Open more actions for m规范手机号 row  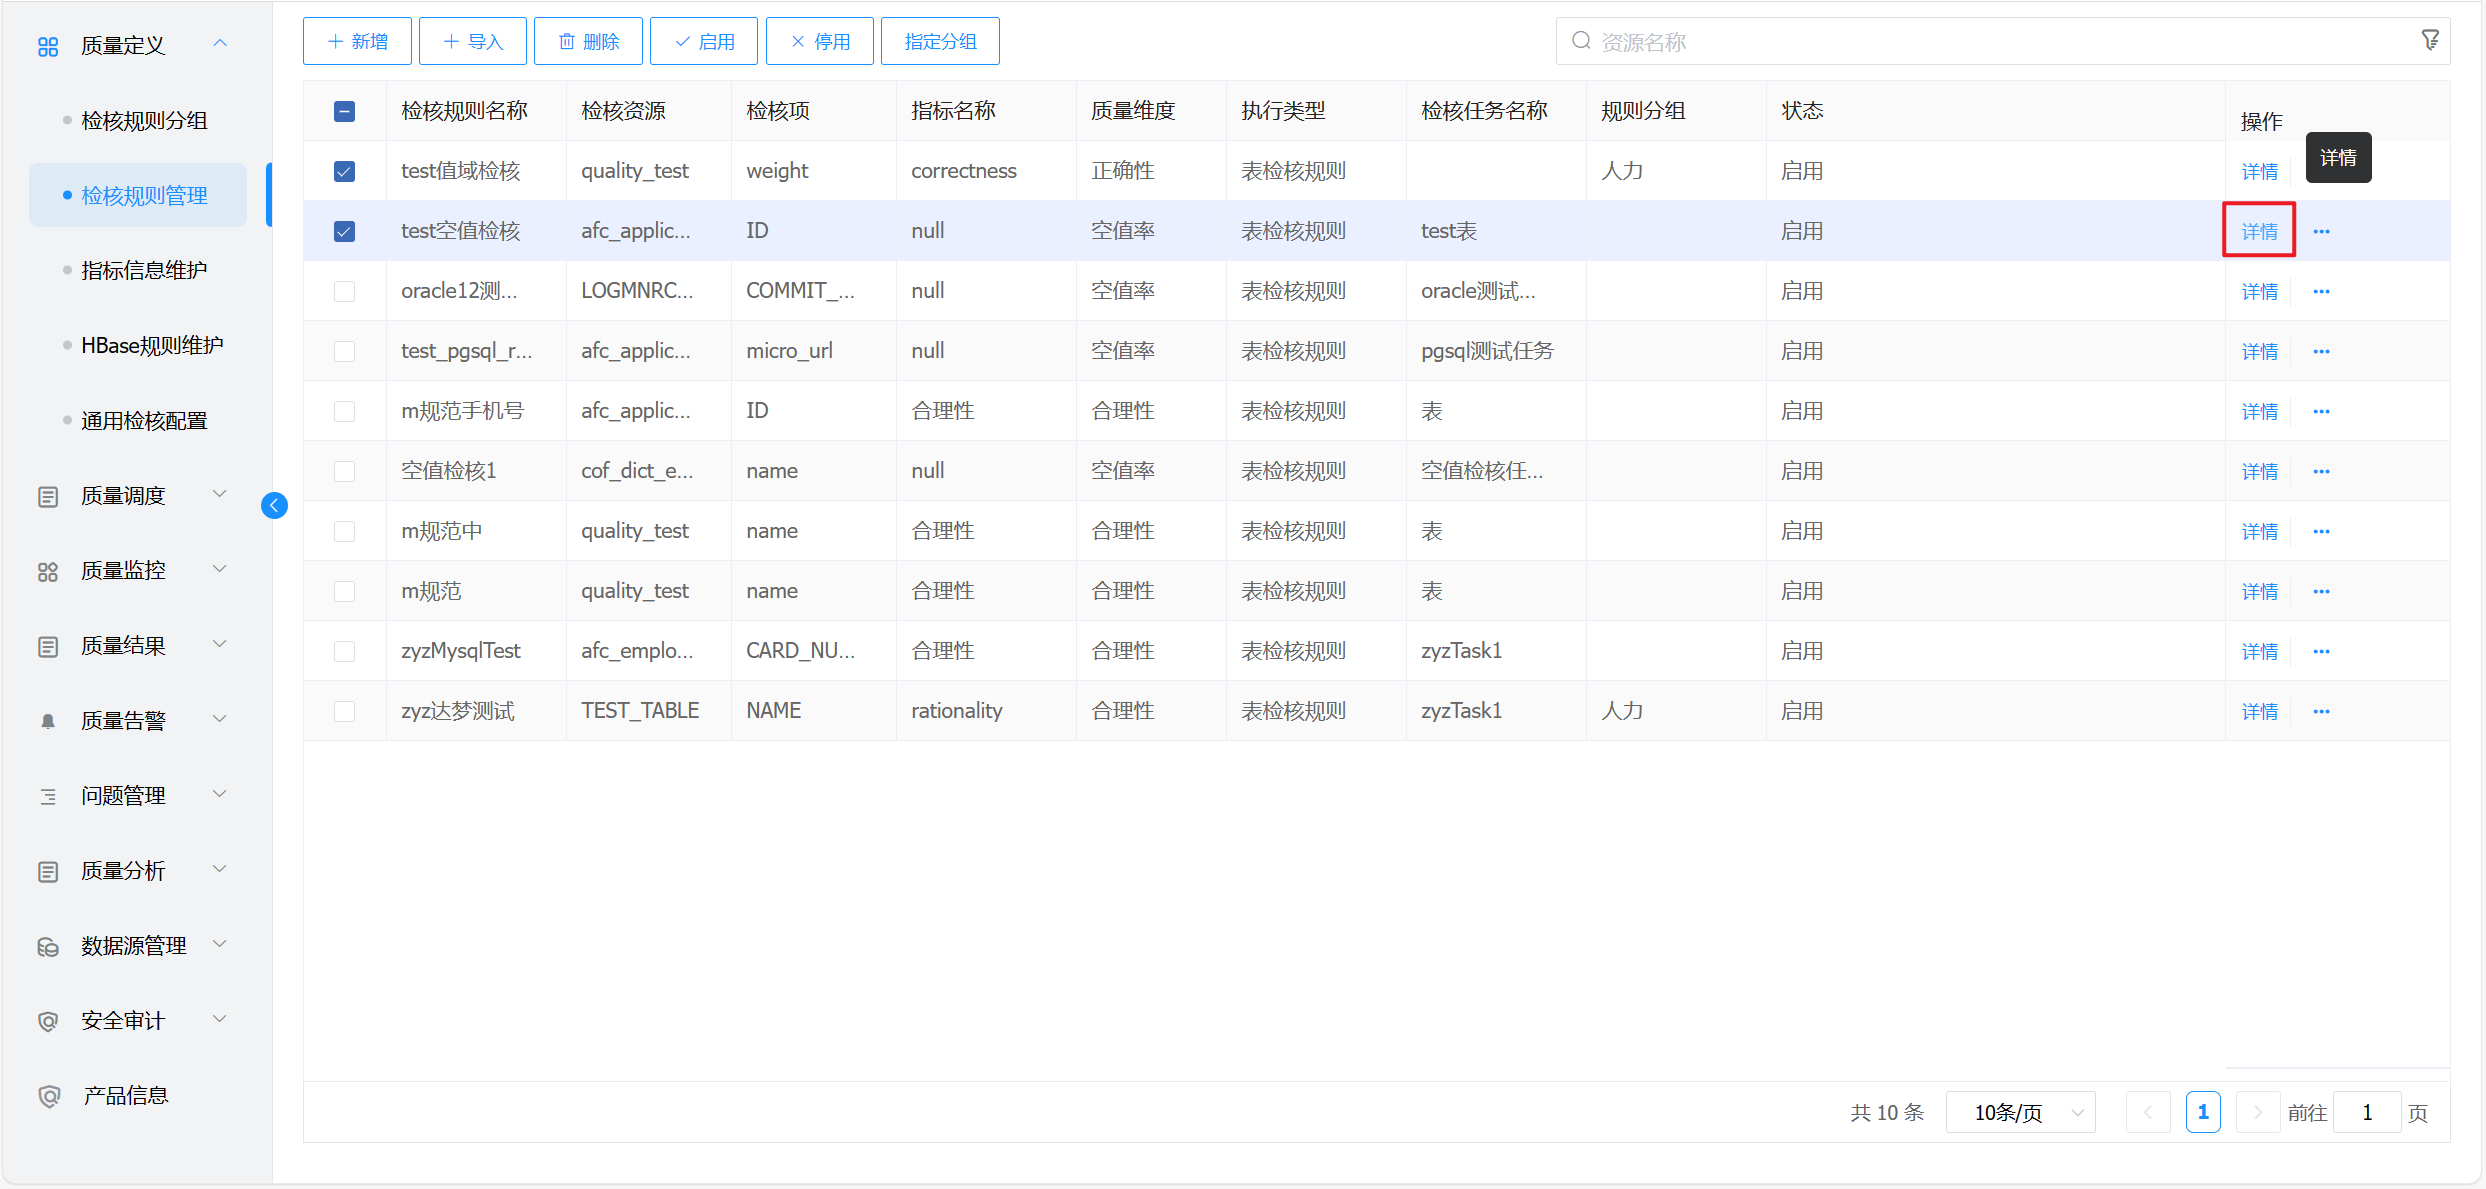pos(2321,412)
